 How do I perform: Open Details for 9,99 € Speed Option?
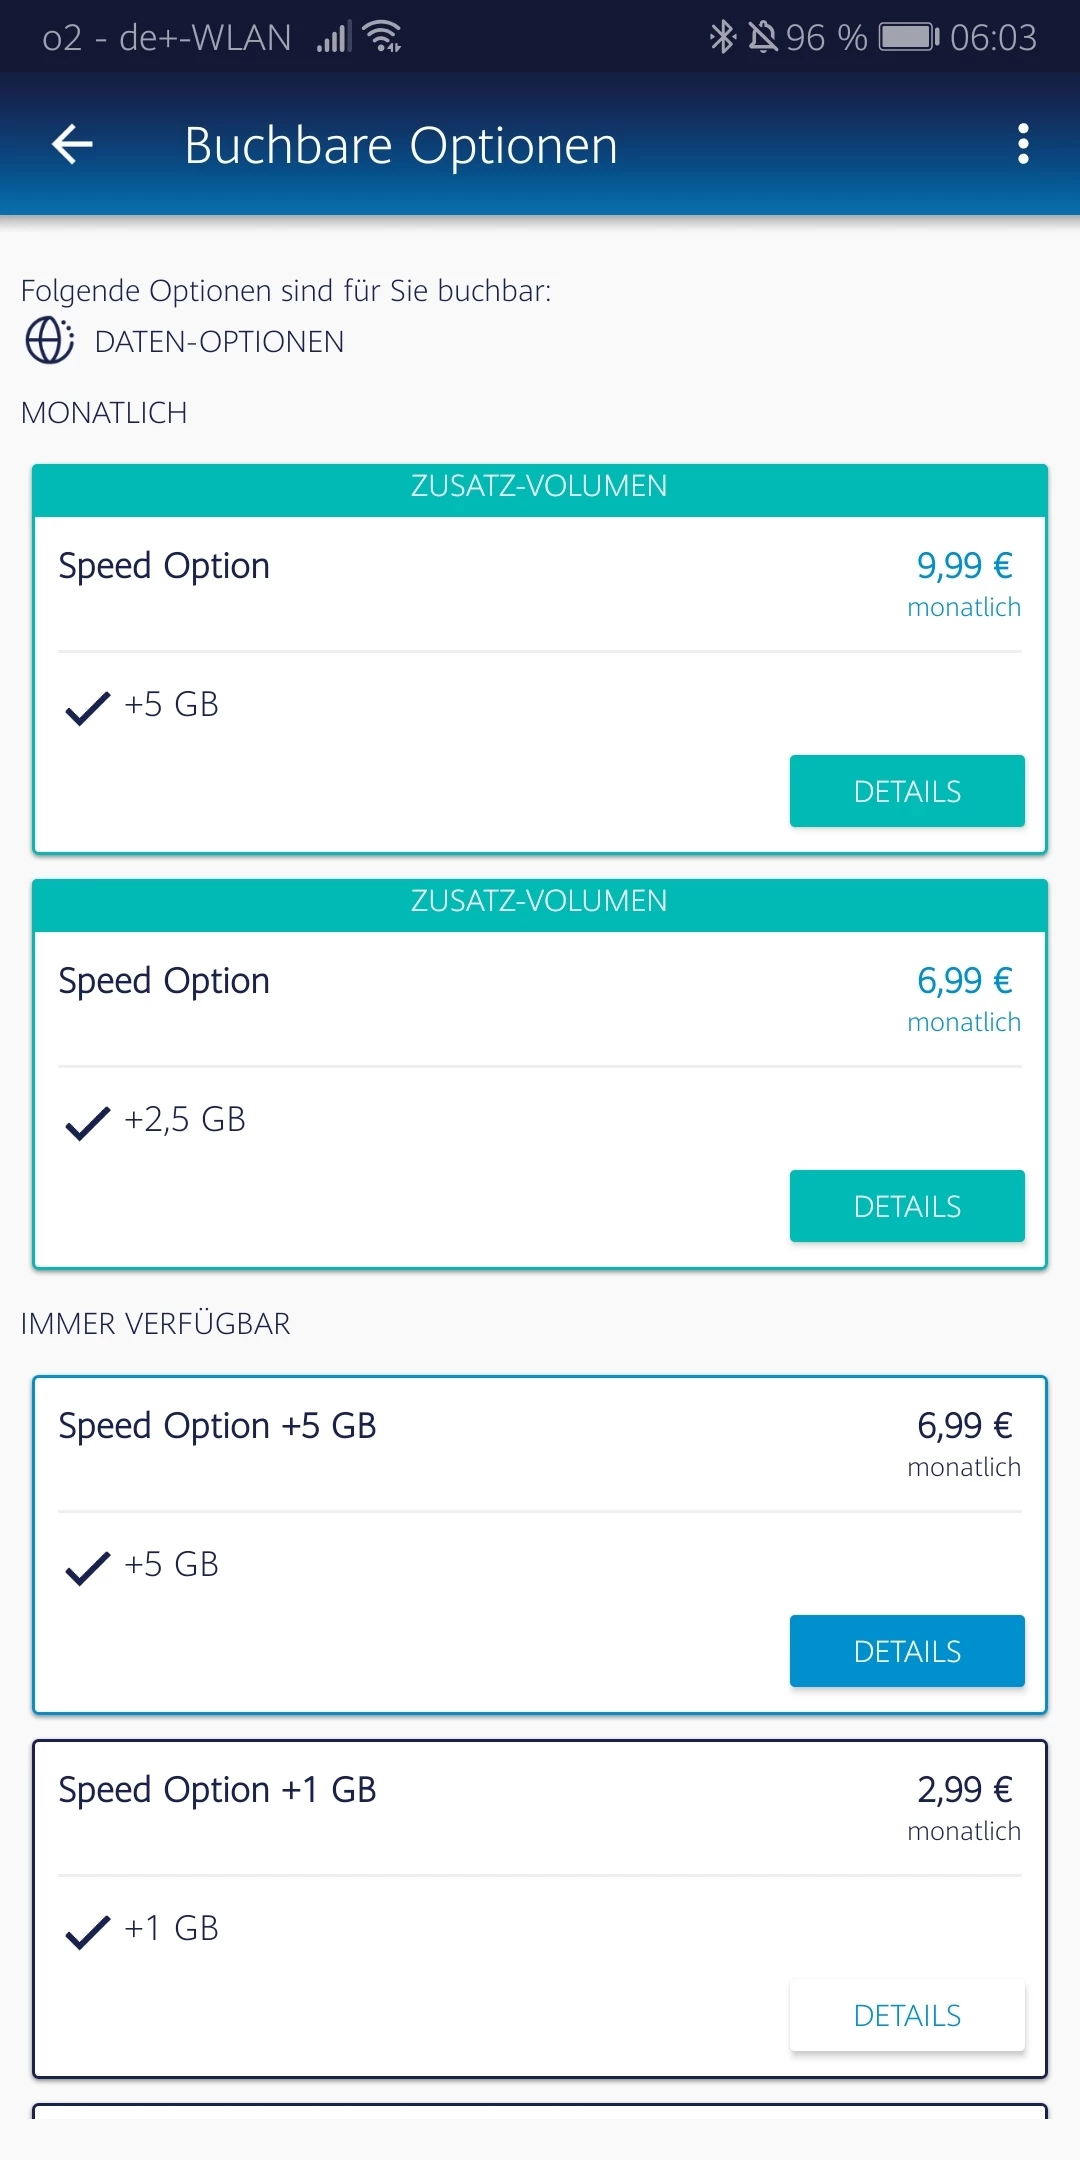click(907, 791)
